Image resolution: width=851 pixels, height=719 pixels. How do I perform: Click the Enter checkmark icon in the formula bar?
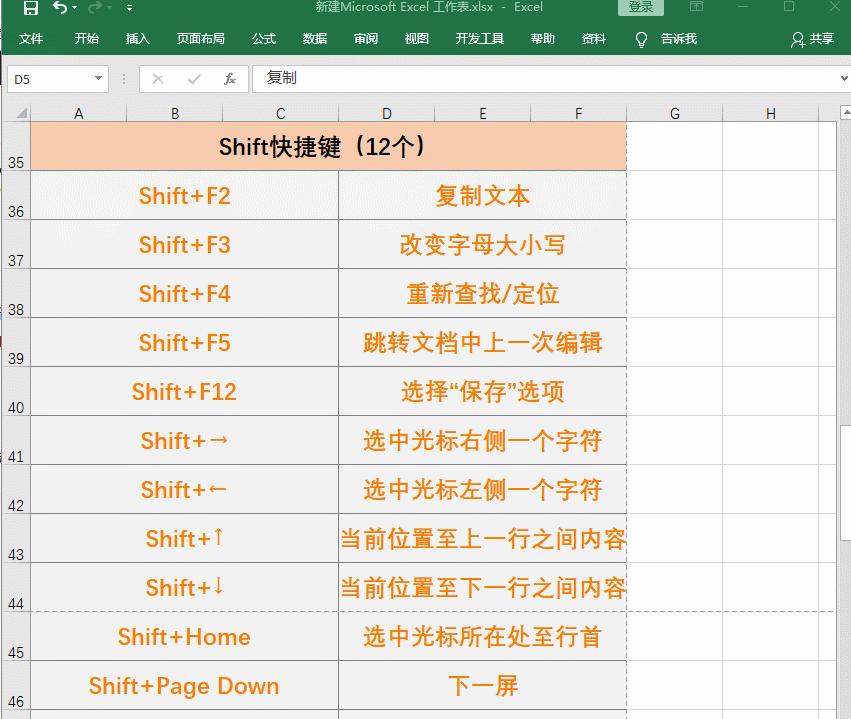click(x=192, y=78)
